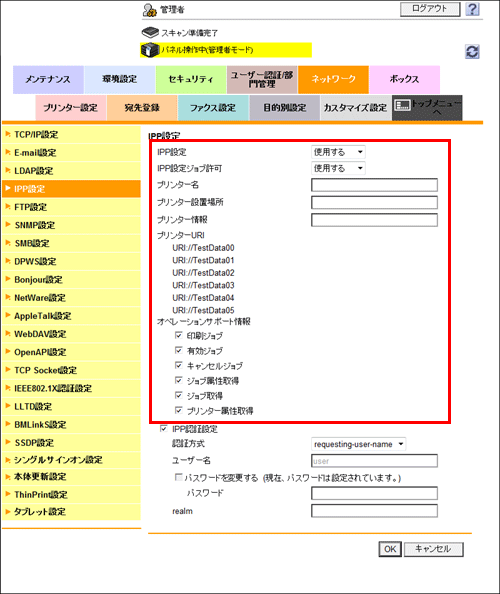Open 本体更新設定 in the sidebar
This screenshot has width=500, height=594.
pyautogui.click(x=71, y=477)
